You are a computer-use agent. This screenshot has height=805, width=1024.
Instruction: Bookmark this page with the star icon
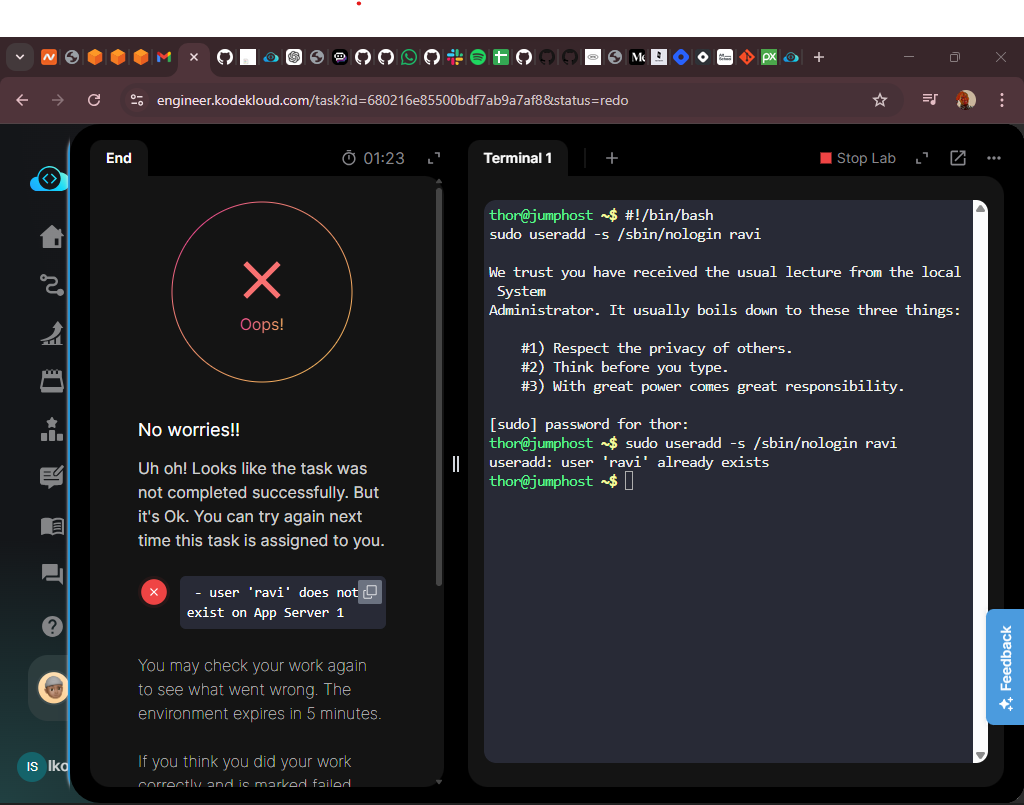pos(880,100)
